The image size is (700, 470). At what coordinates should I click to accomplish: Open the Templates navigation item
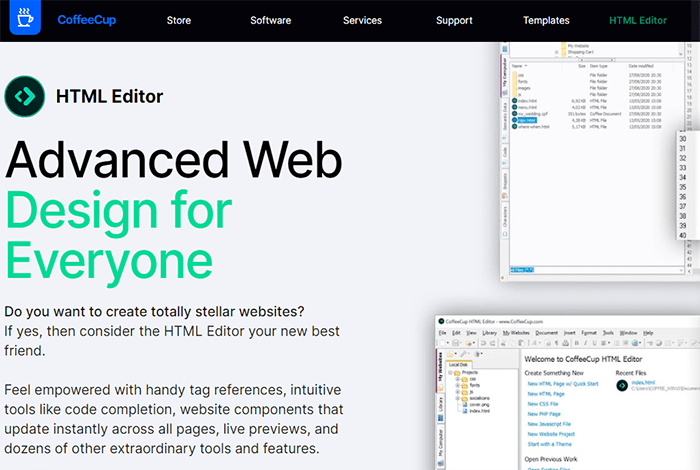(x=545, y=20)
